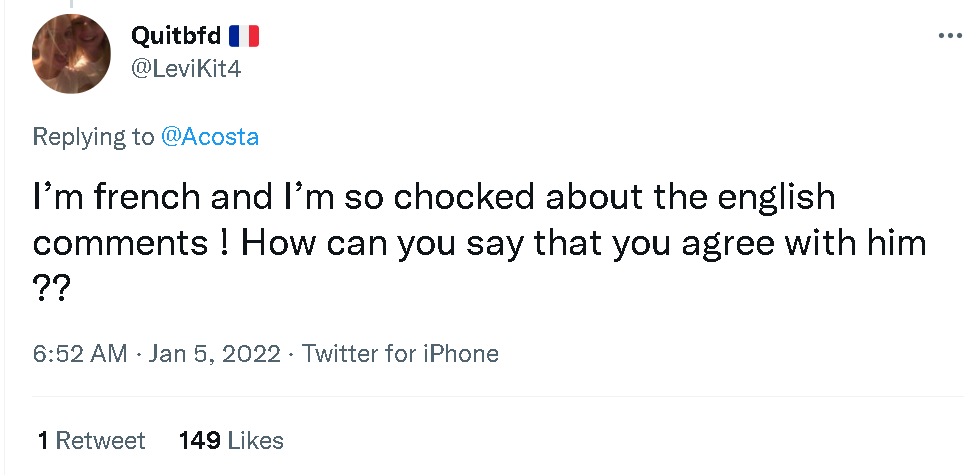Screen dimensions: 964x475
Task: Click the number 1 in the retweet count
Action: point(43,440)
